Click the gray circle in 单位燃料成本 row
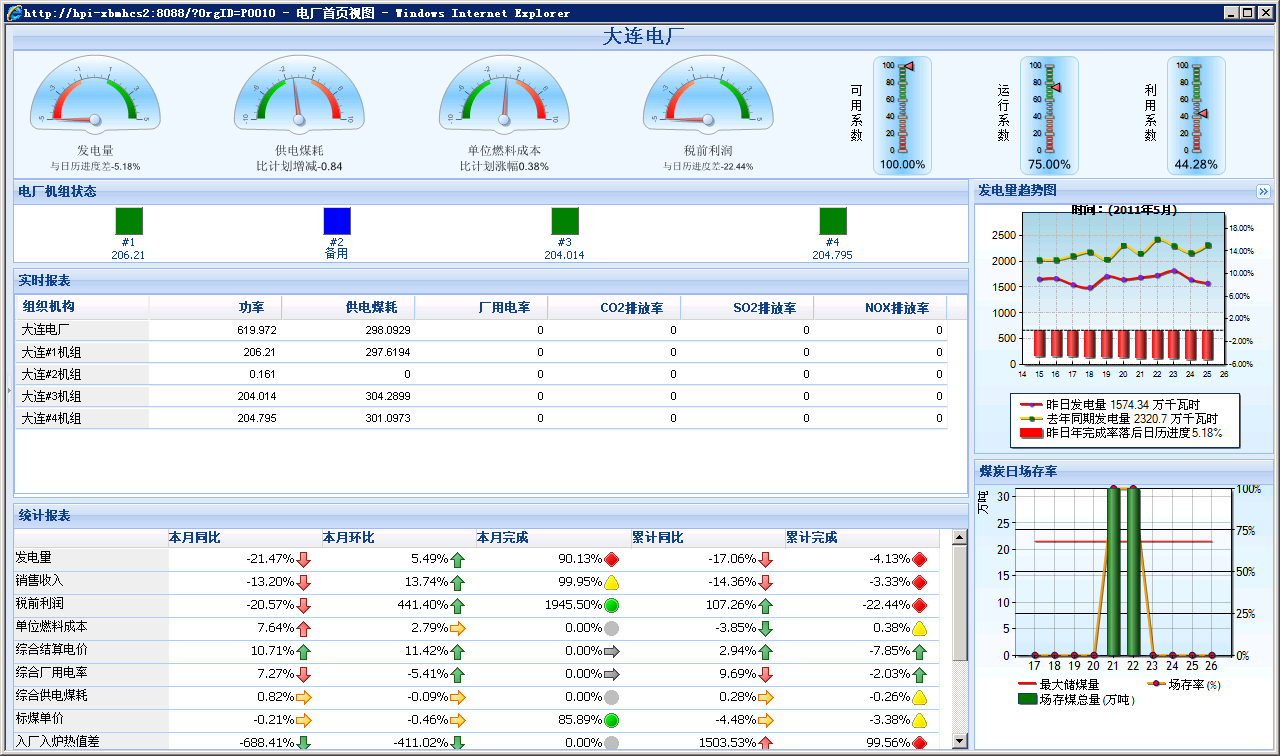This screenshot has height=756, width=1280. pyautogui.click(x=612, y=628)
